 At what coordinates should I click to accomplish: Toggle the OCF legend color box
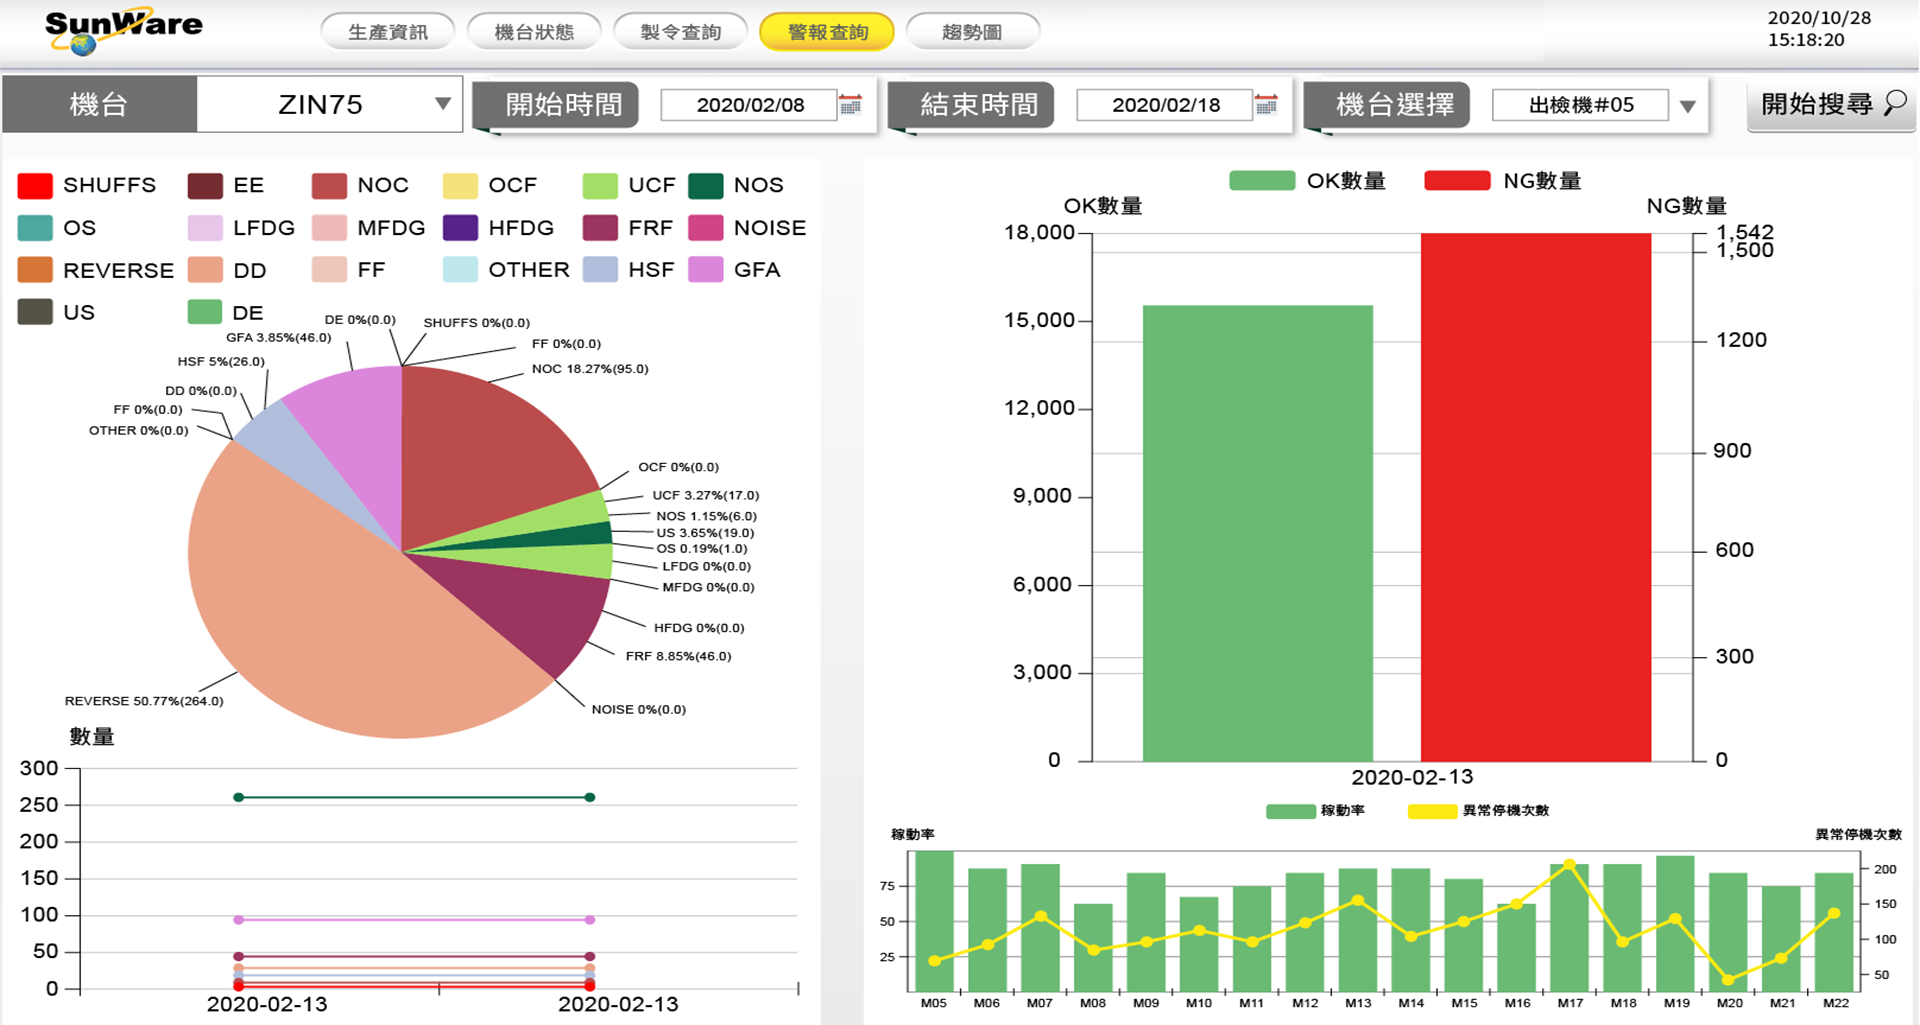(x=460, y=186)
